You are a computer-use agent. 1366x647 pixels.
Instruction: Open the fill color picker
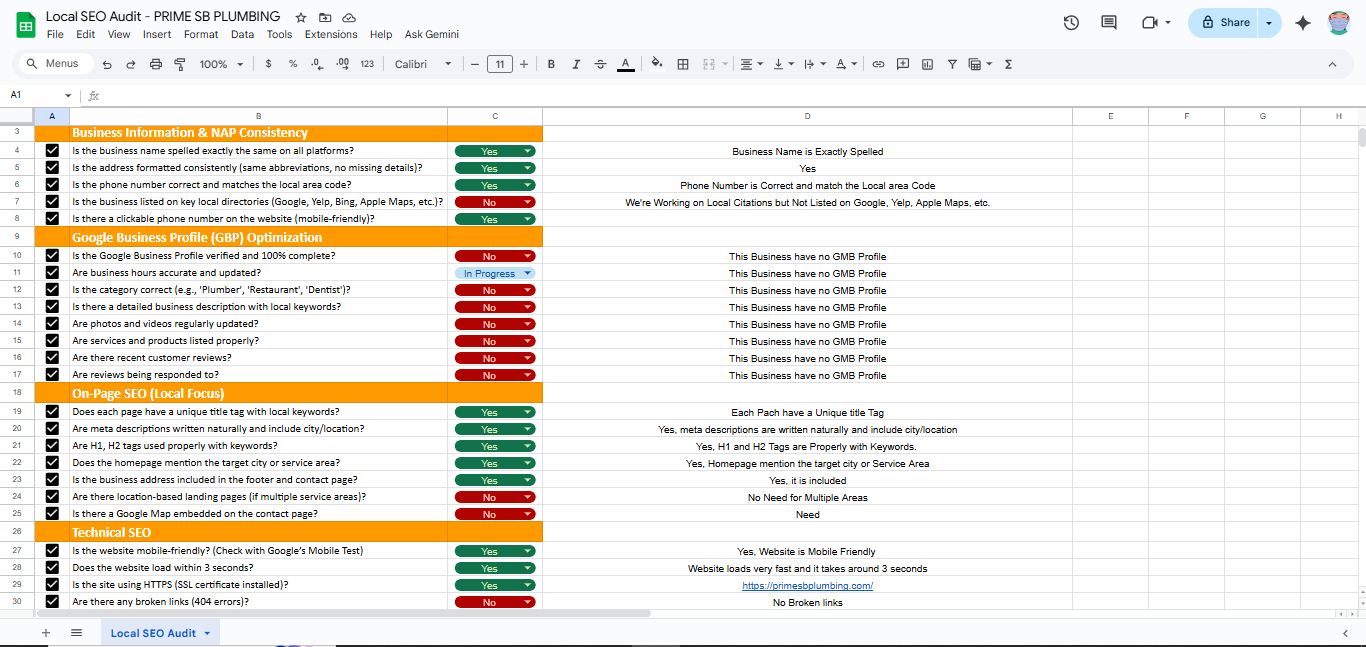tap(656, 64)
